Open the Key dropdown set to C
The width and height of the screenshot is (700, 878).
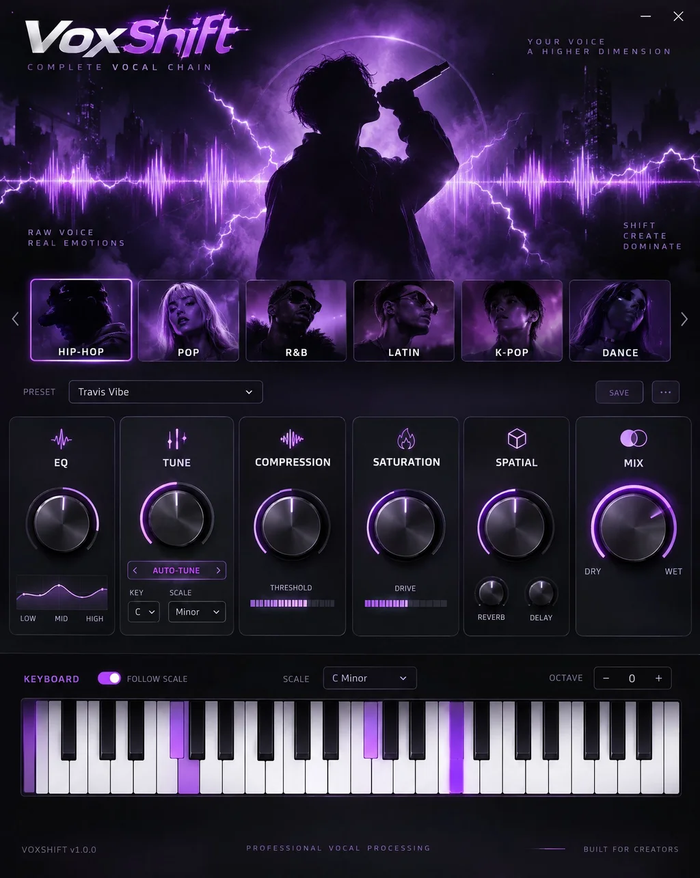point(144,612)
